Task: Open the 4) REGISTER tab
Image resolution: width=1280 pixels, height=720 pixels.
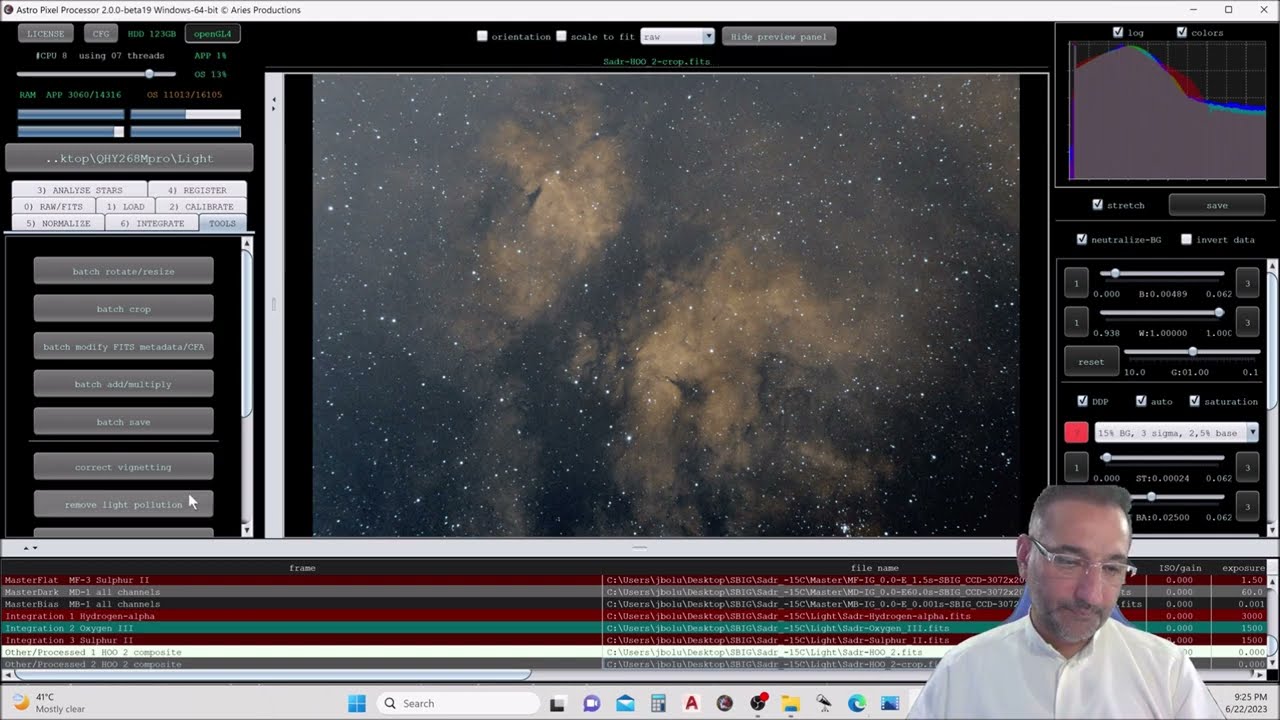Action: pos(197,190)
